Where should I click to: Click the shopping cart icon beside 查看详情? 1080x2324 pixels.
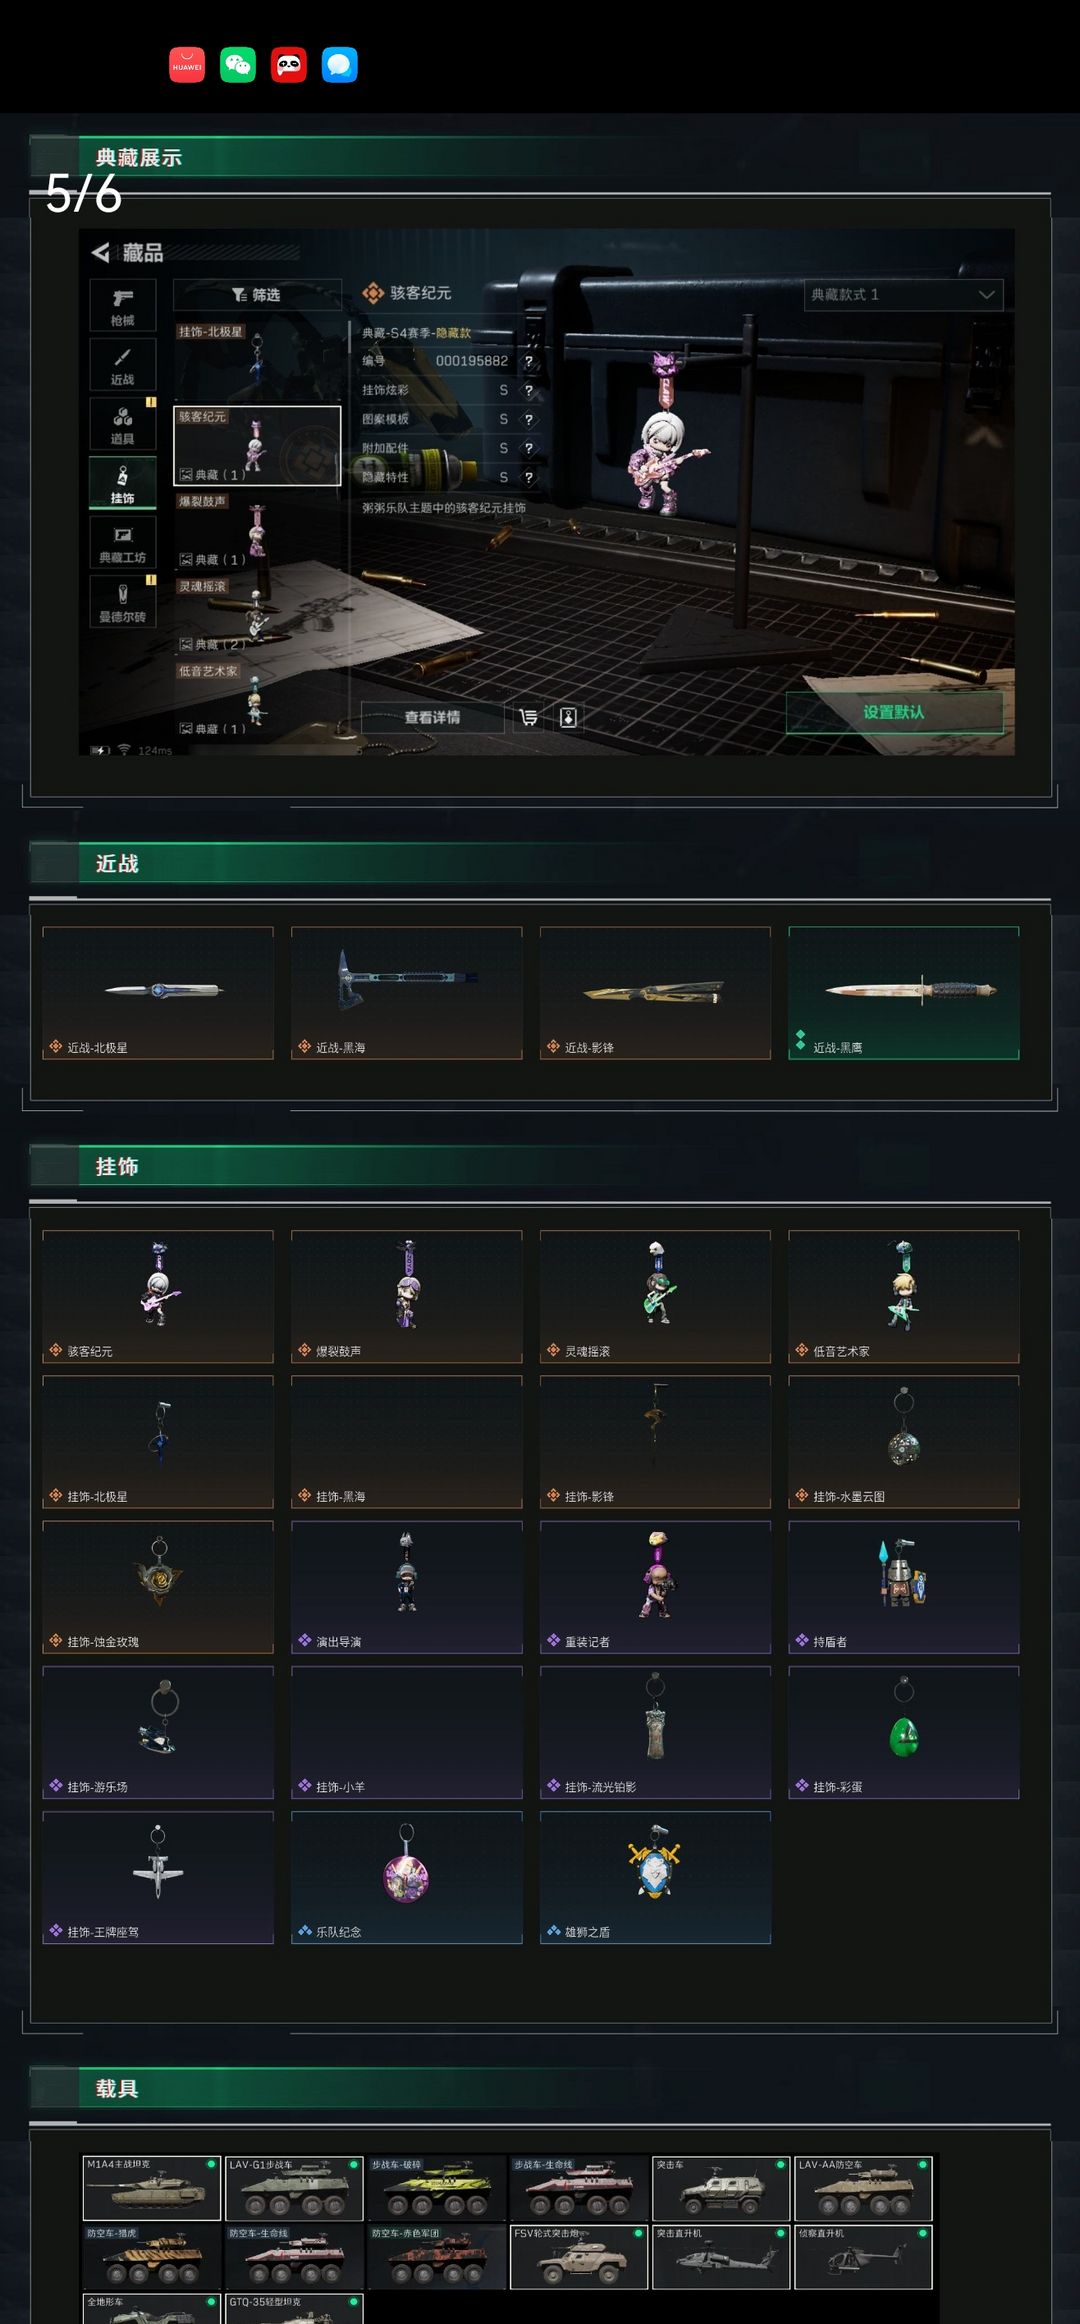click(528, 717)
